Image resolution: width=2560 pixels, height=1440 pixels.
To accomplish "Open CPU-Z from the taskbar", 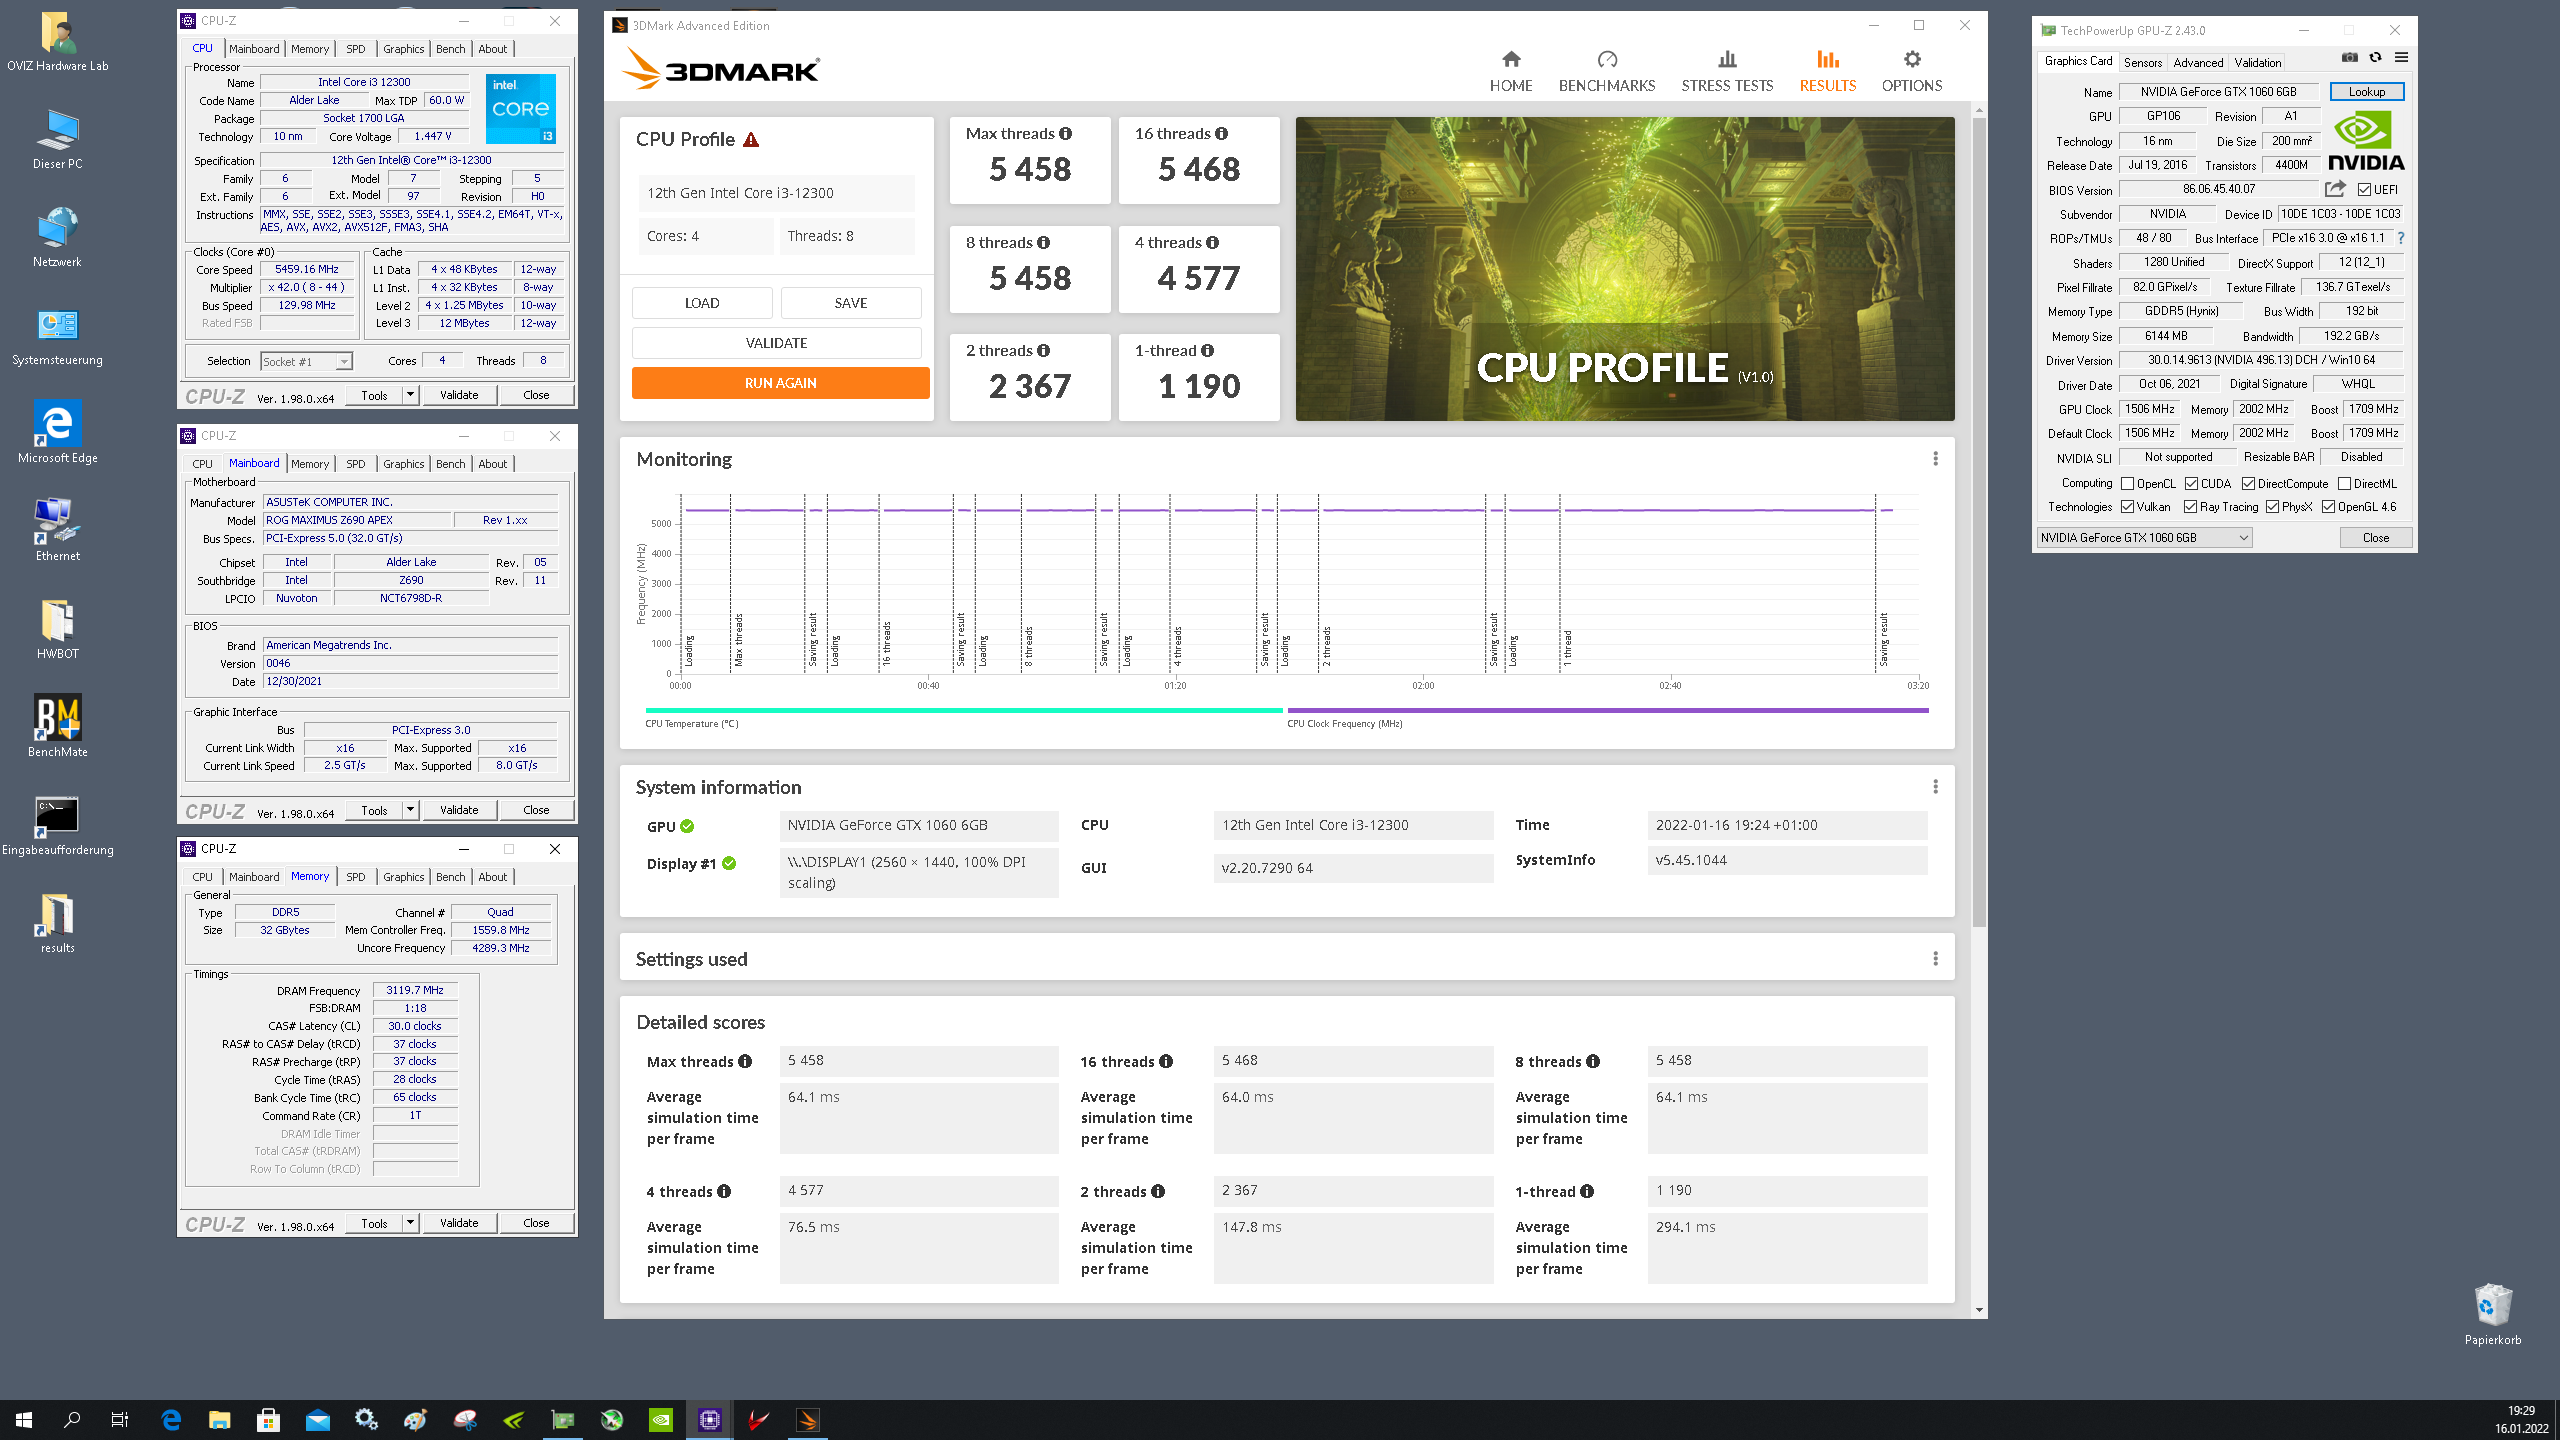I will click(710, 1419).
